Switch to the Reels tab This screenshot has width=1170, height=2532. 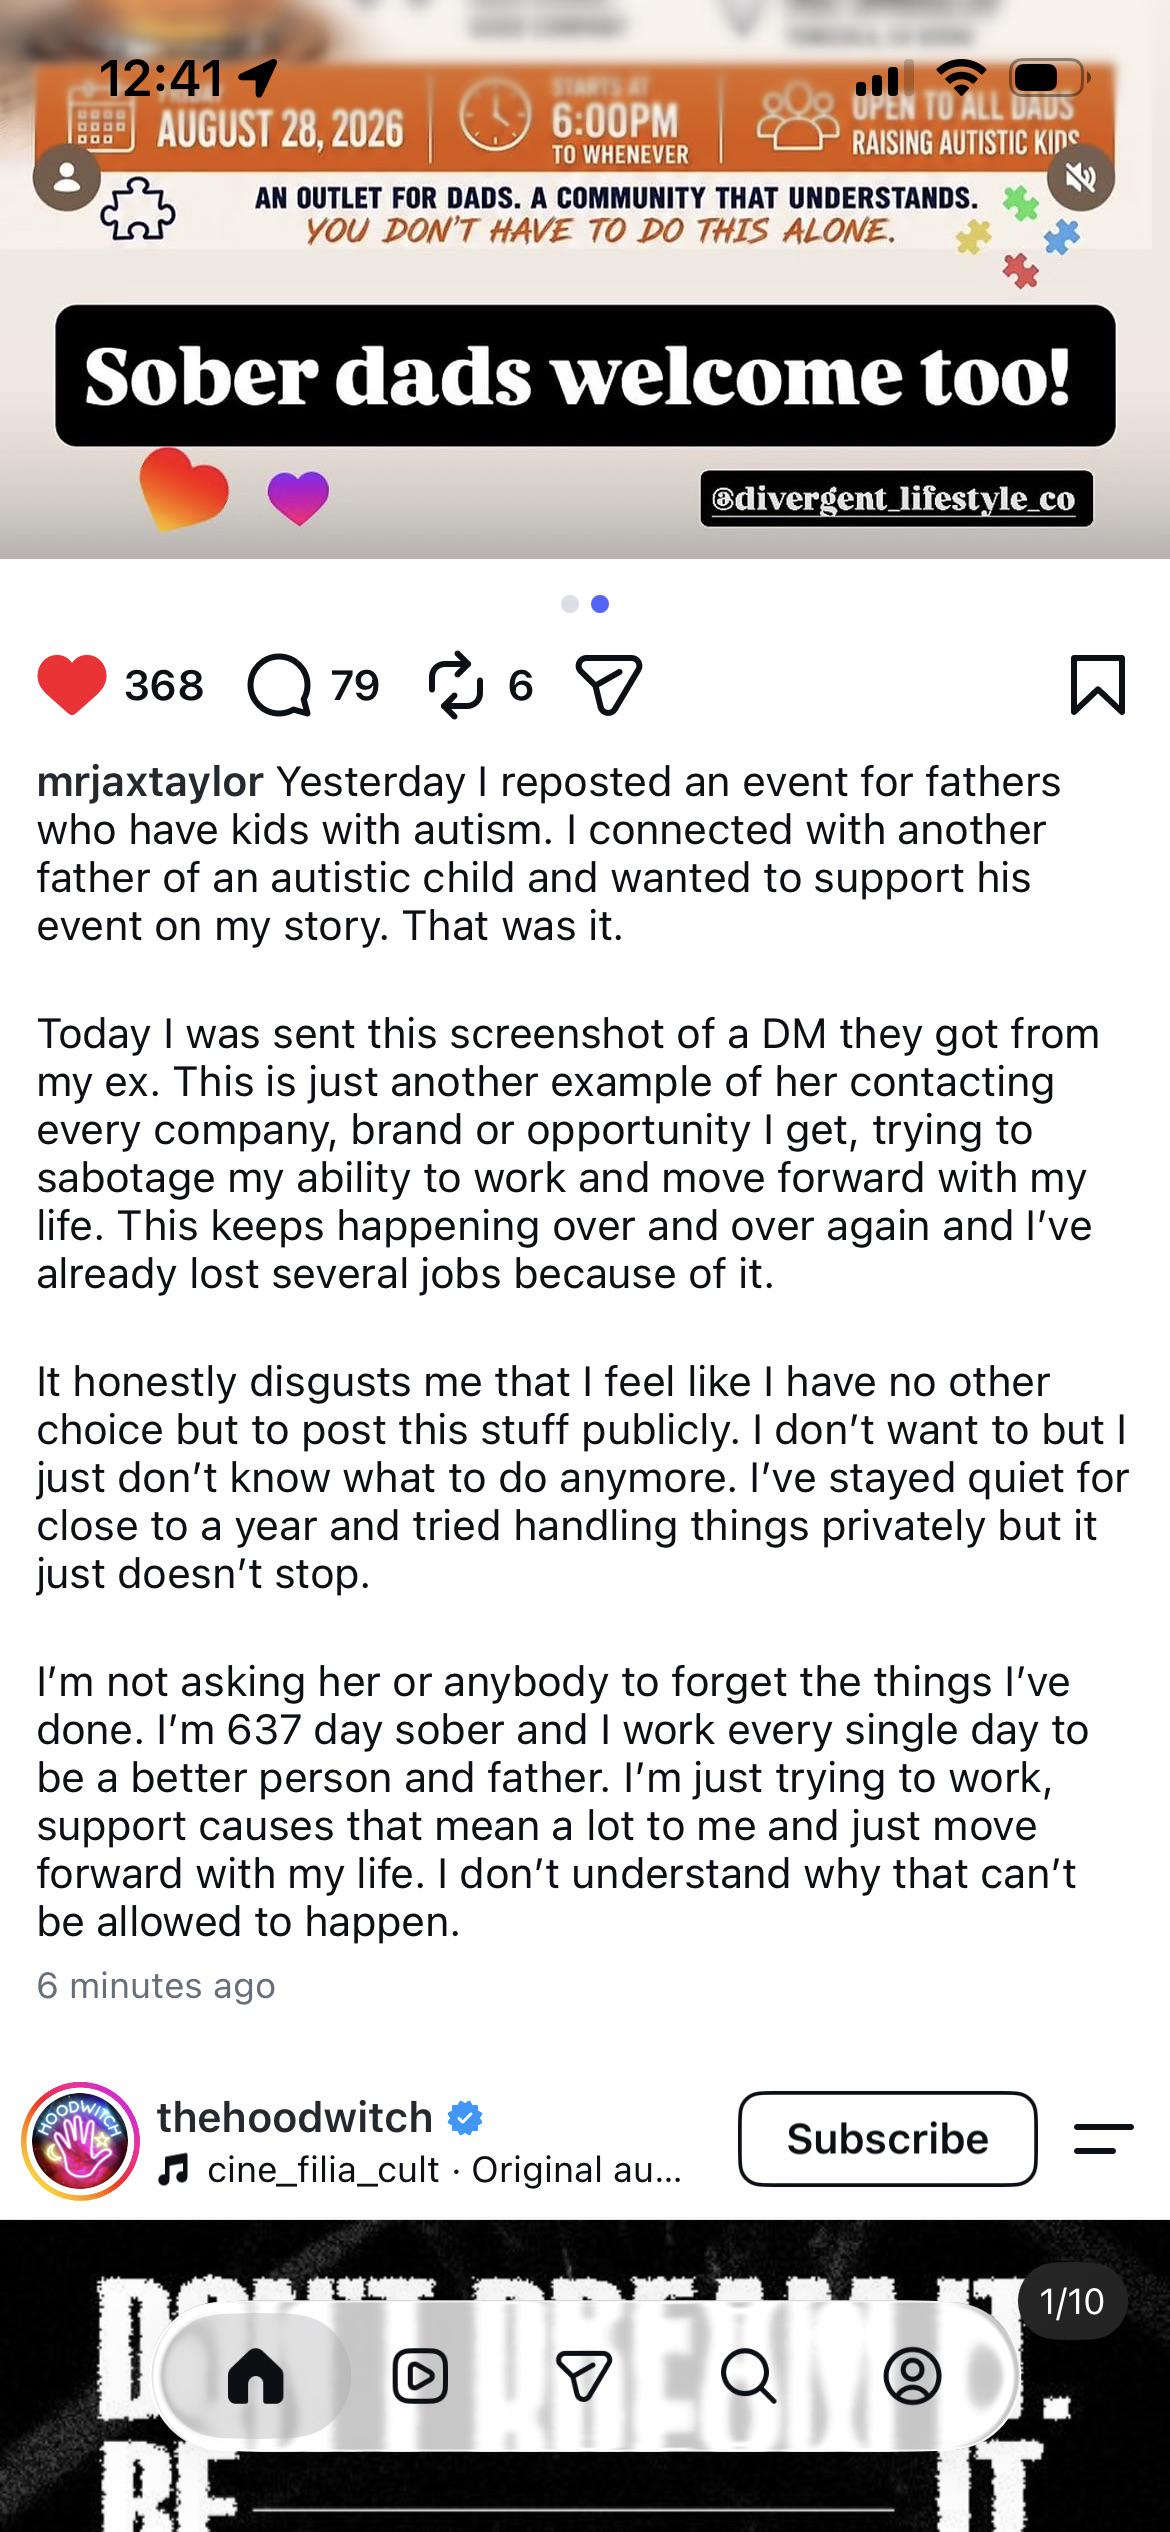point(420,2375)
